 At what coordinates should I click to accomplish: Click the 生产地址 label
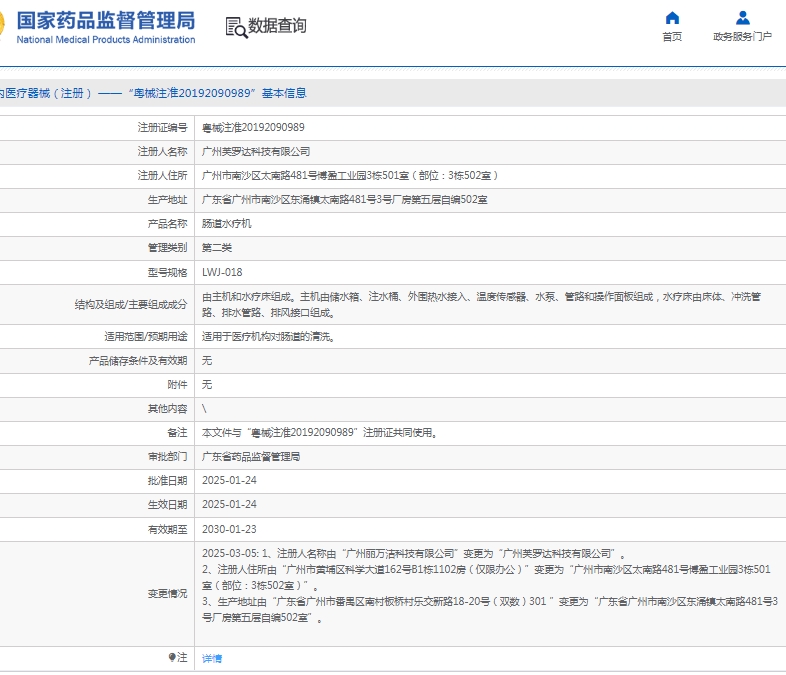click(x=167, y=200)
